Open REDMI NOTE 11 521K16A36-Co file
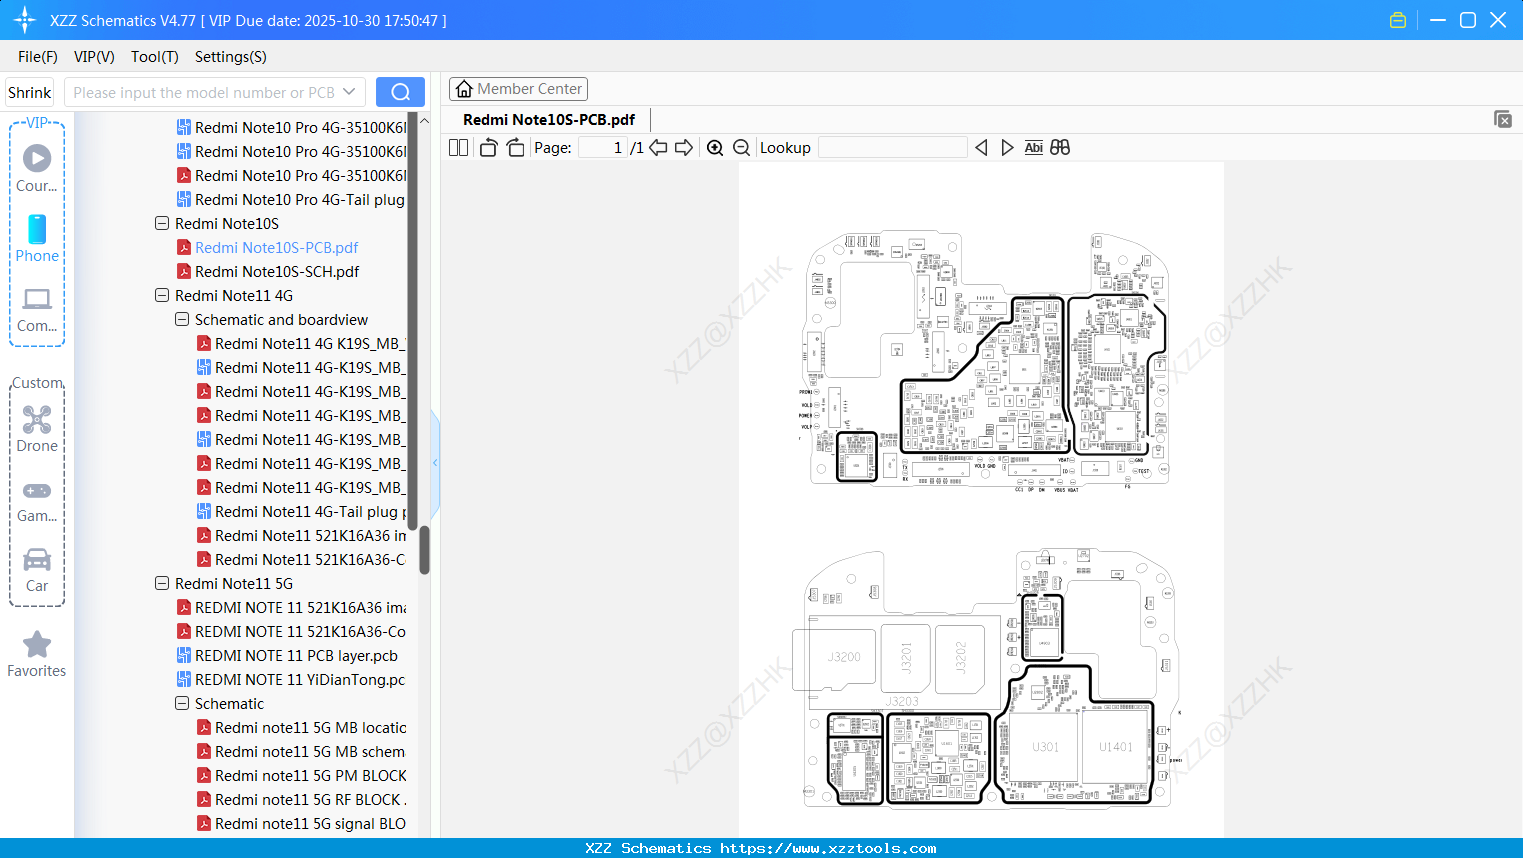This screenshot has height=858, width=1523. pyautogui.click(x=291, y=631)
